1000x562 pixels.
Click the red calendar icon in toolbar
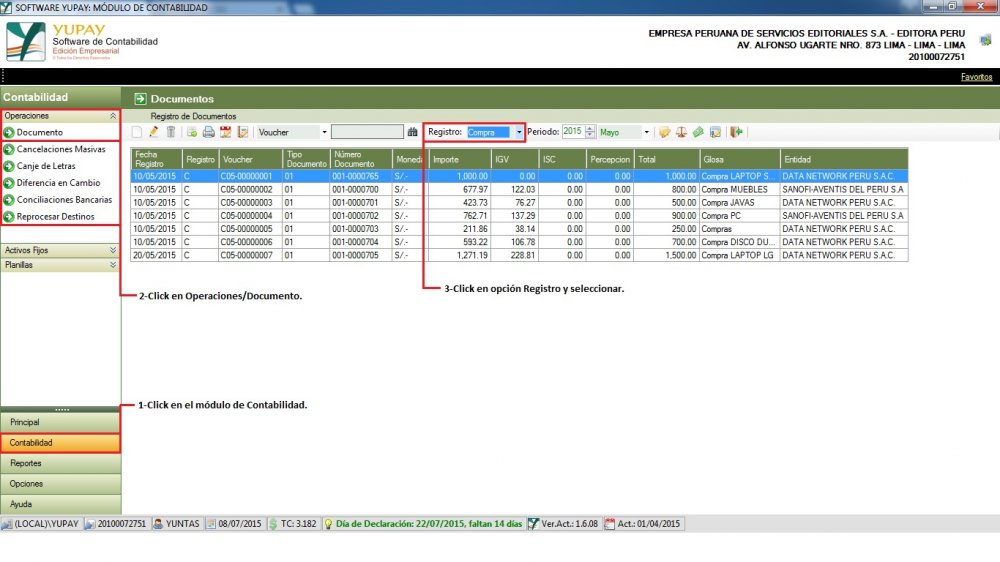click(x=225, y=132)
